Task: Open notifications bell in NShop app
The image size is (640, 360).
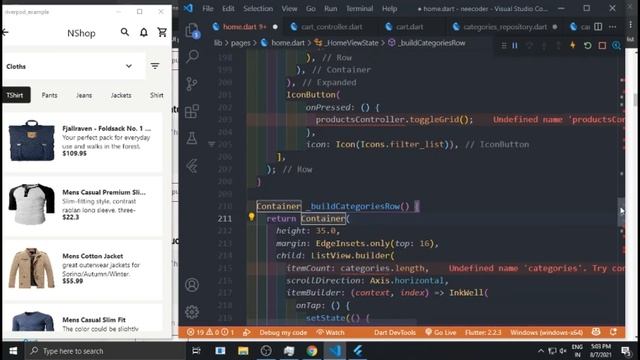Action: 144,32
